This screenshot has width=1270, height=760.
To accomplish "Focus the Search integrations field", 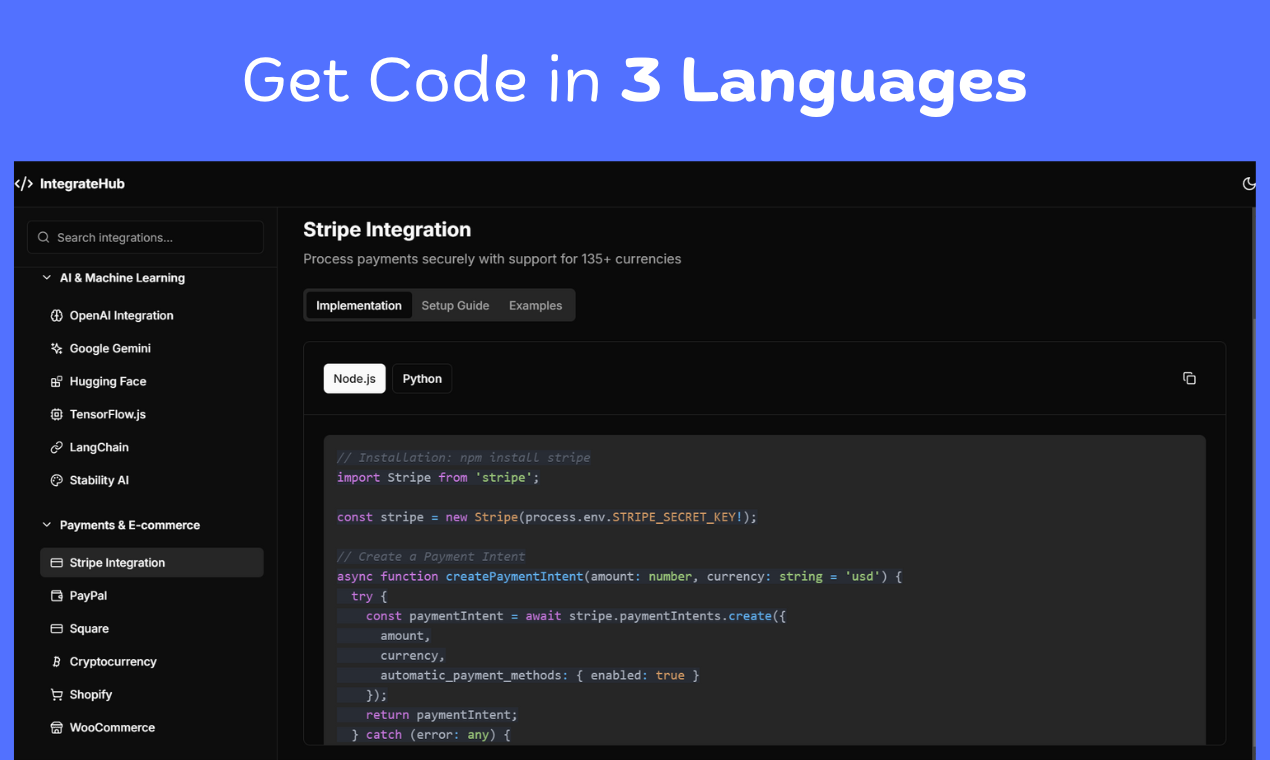I will tap(146, 238).
